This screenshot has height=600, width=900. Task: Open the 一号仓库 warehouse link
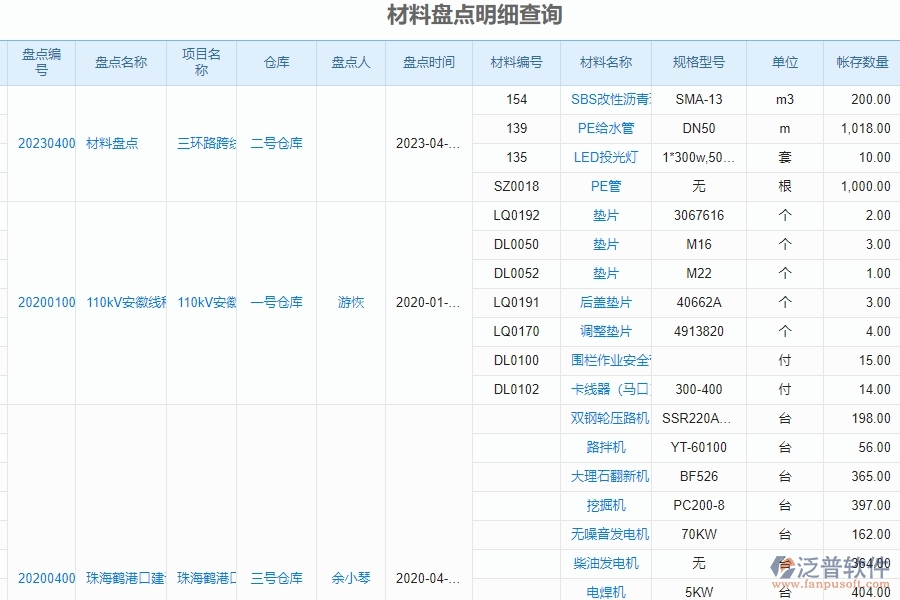click(x=277, y=302)
